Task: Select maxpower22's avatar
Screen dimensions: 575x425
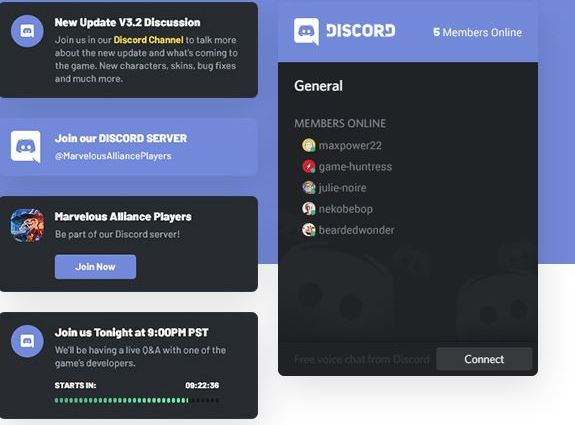Action: [x=308, y=145]
